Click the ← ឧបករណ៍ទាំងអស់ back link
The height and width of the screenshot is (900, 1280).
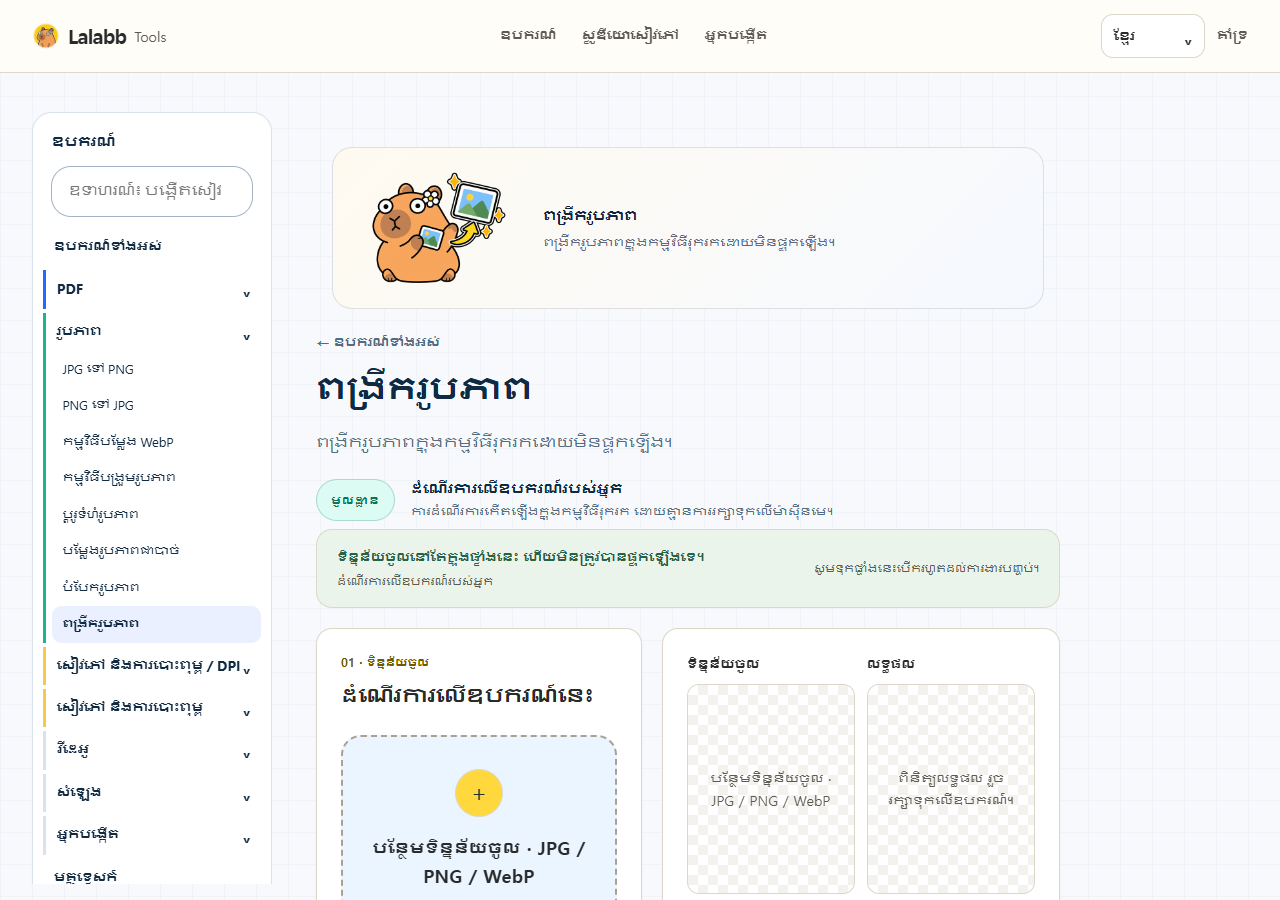tap(378, 342)
